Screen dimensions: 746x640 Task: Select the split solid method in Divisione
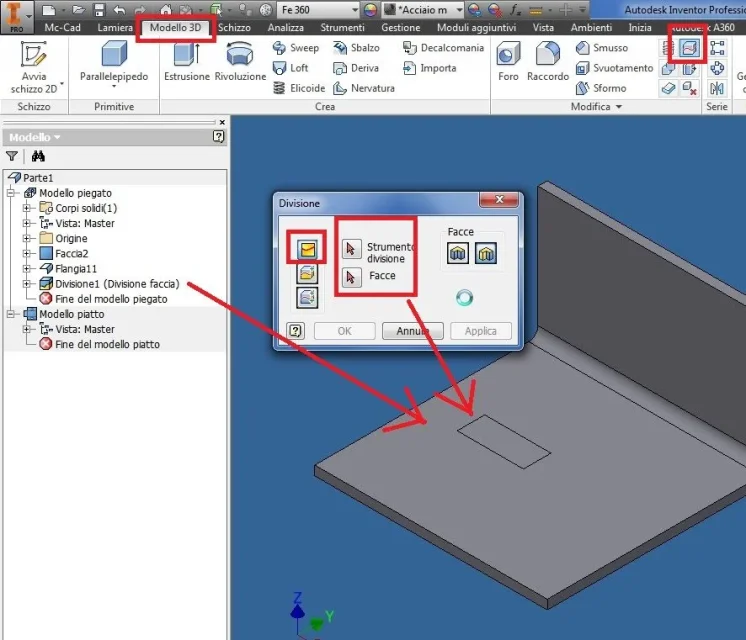(307, 298)
